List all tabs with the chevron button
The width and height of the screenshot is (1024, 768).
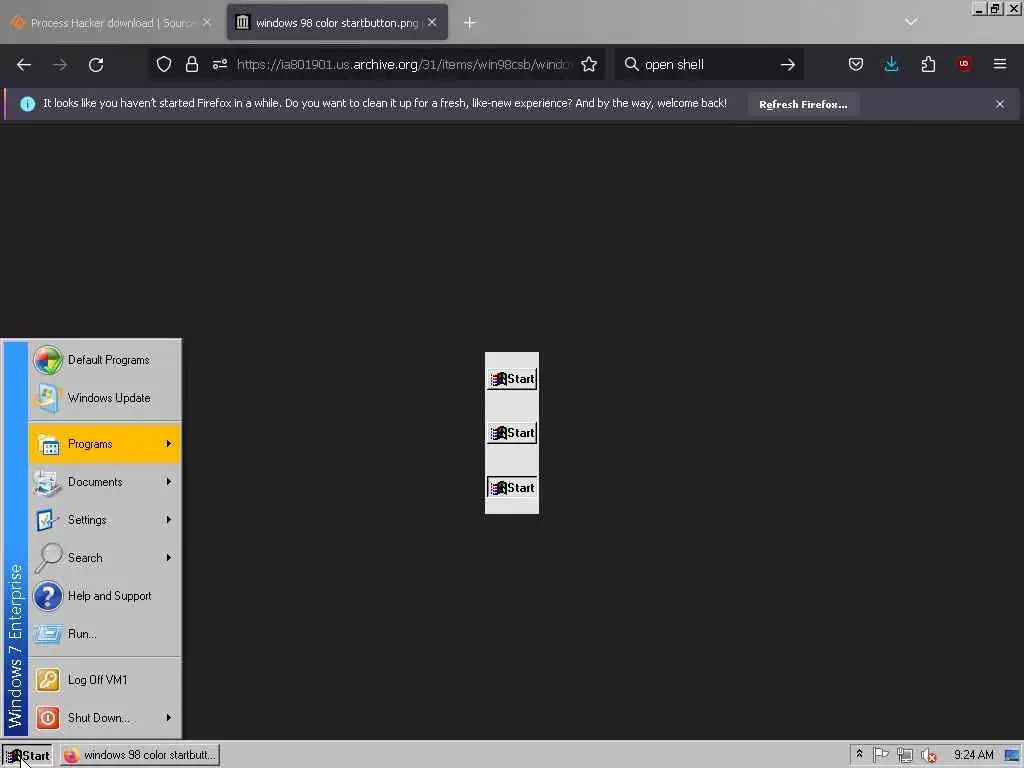coord(911,22)
